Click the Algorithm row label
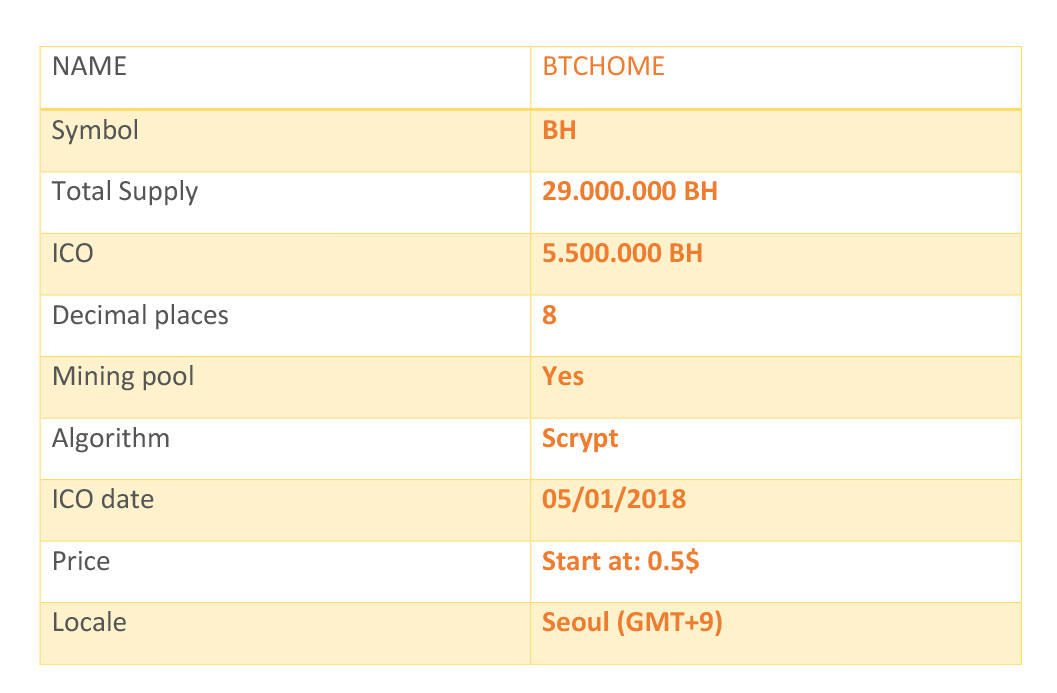1057x693 pixels. coord(111,439)
